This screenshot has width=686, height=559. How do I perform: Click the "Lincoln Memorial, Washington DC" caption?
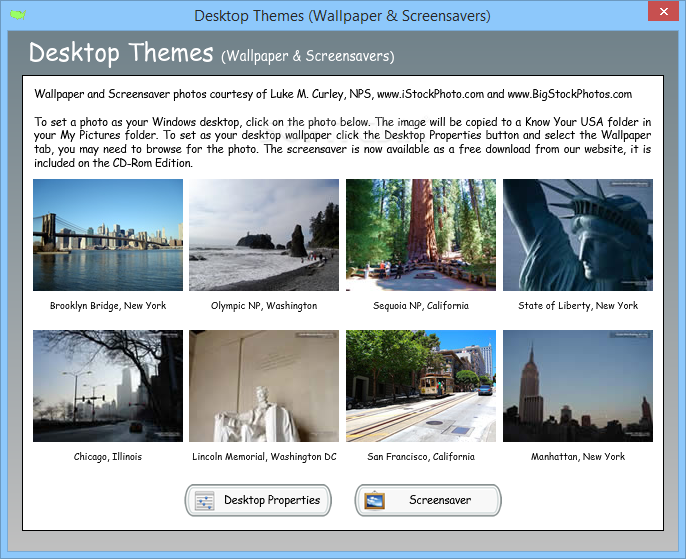pos(264,457)
